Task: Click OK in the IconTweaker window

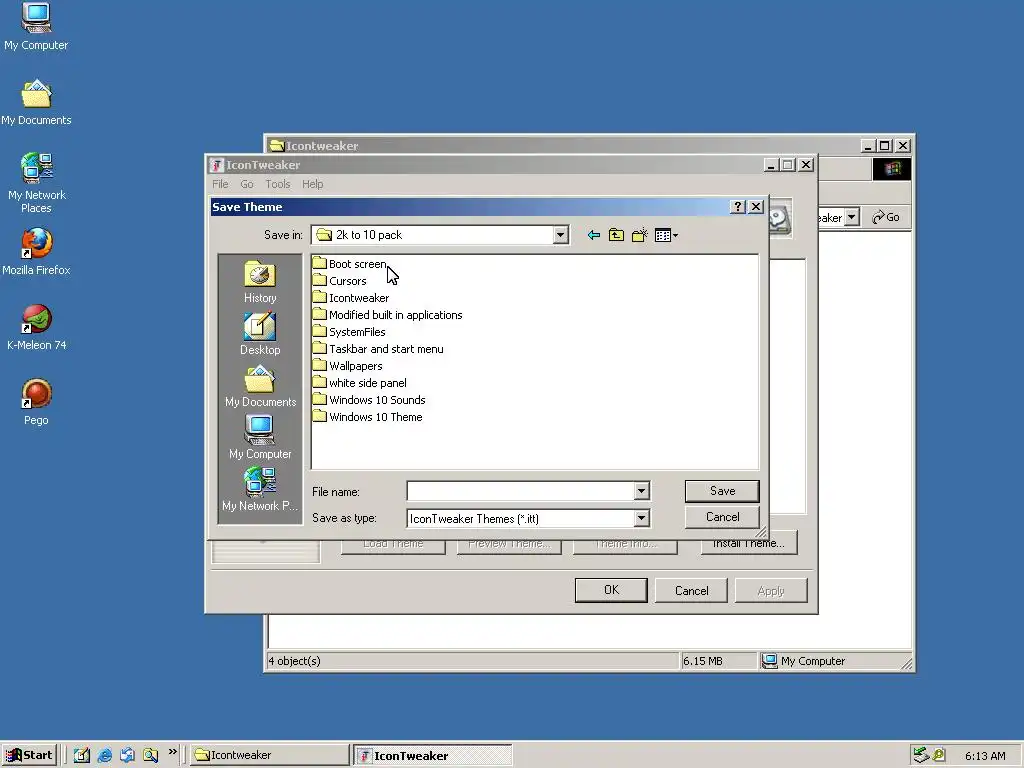Action: click(x=611, y=590)
